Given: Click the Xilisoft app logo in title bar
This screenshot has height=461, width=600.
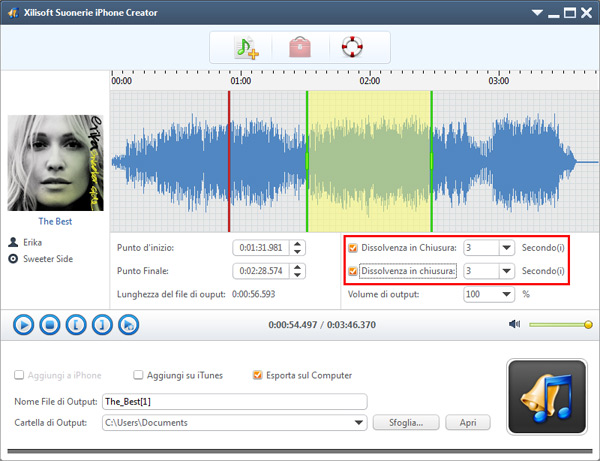Looking at the screenshot, I should (x=13, y=13).
